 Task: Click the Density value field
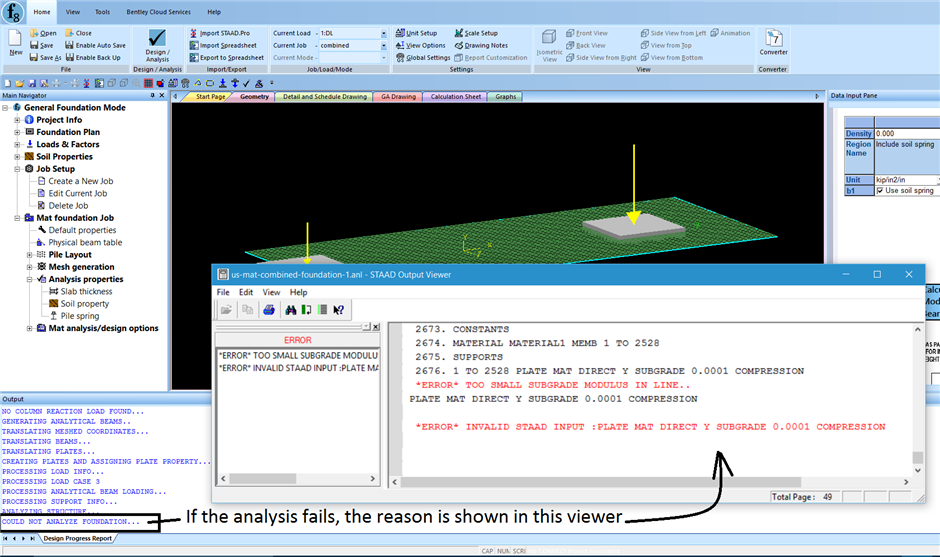[x=907, y=134]
